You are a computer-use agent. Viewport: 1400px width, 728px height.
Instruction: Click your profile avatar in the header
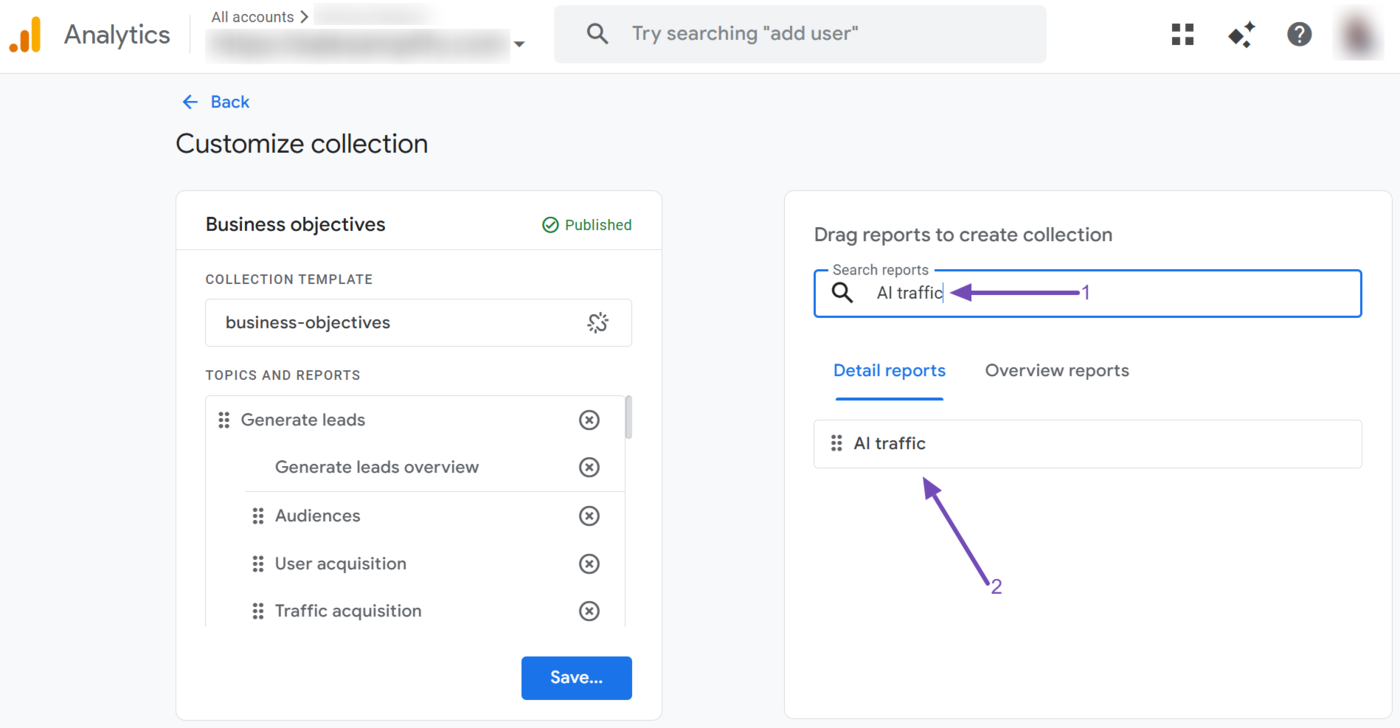(1359, 33)
